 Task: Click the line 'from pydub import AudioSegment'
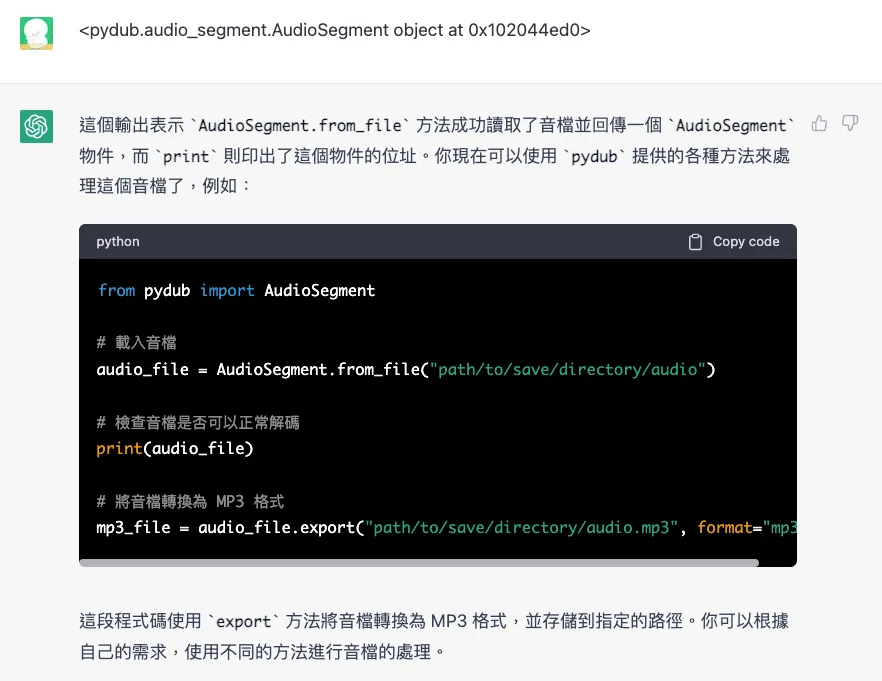click(x=236, y=290)
